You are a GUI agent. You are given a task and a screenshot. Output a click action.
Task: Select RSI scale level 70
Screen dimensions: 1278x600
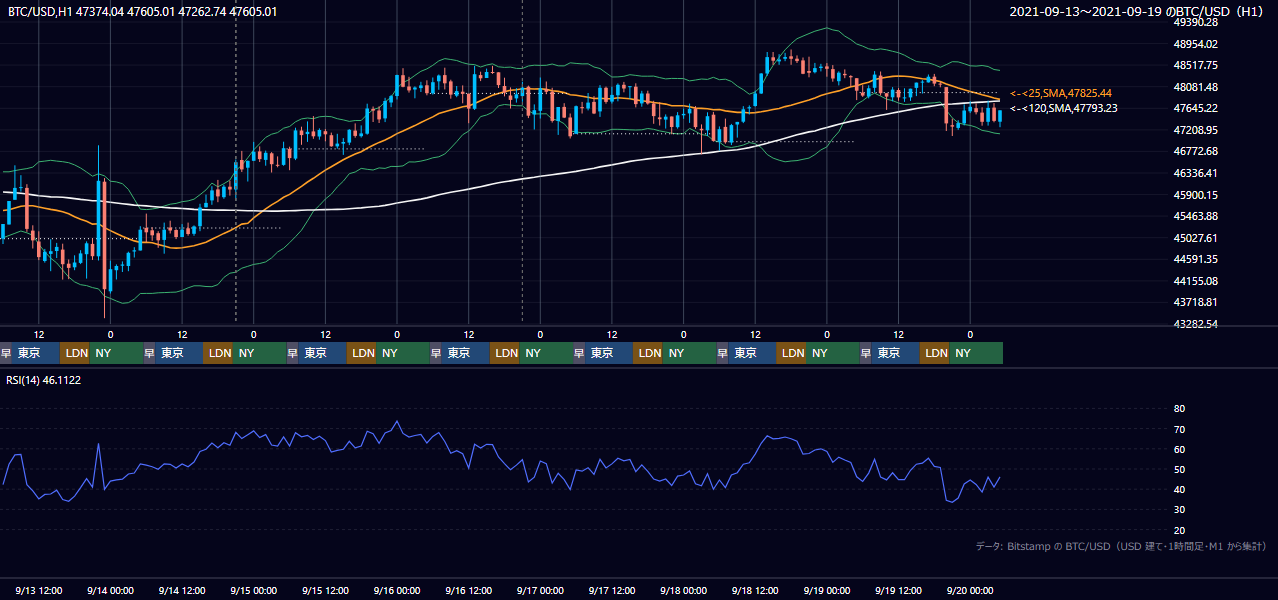pos(1179,429)
